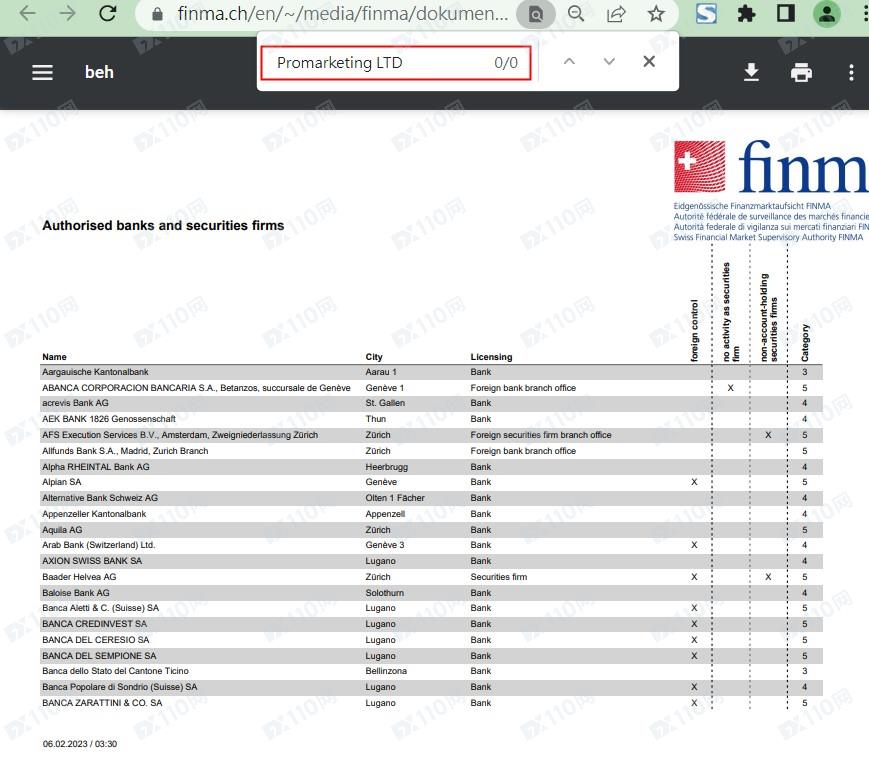Open the find-in-page lens icon

point(535,14)
